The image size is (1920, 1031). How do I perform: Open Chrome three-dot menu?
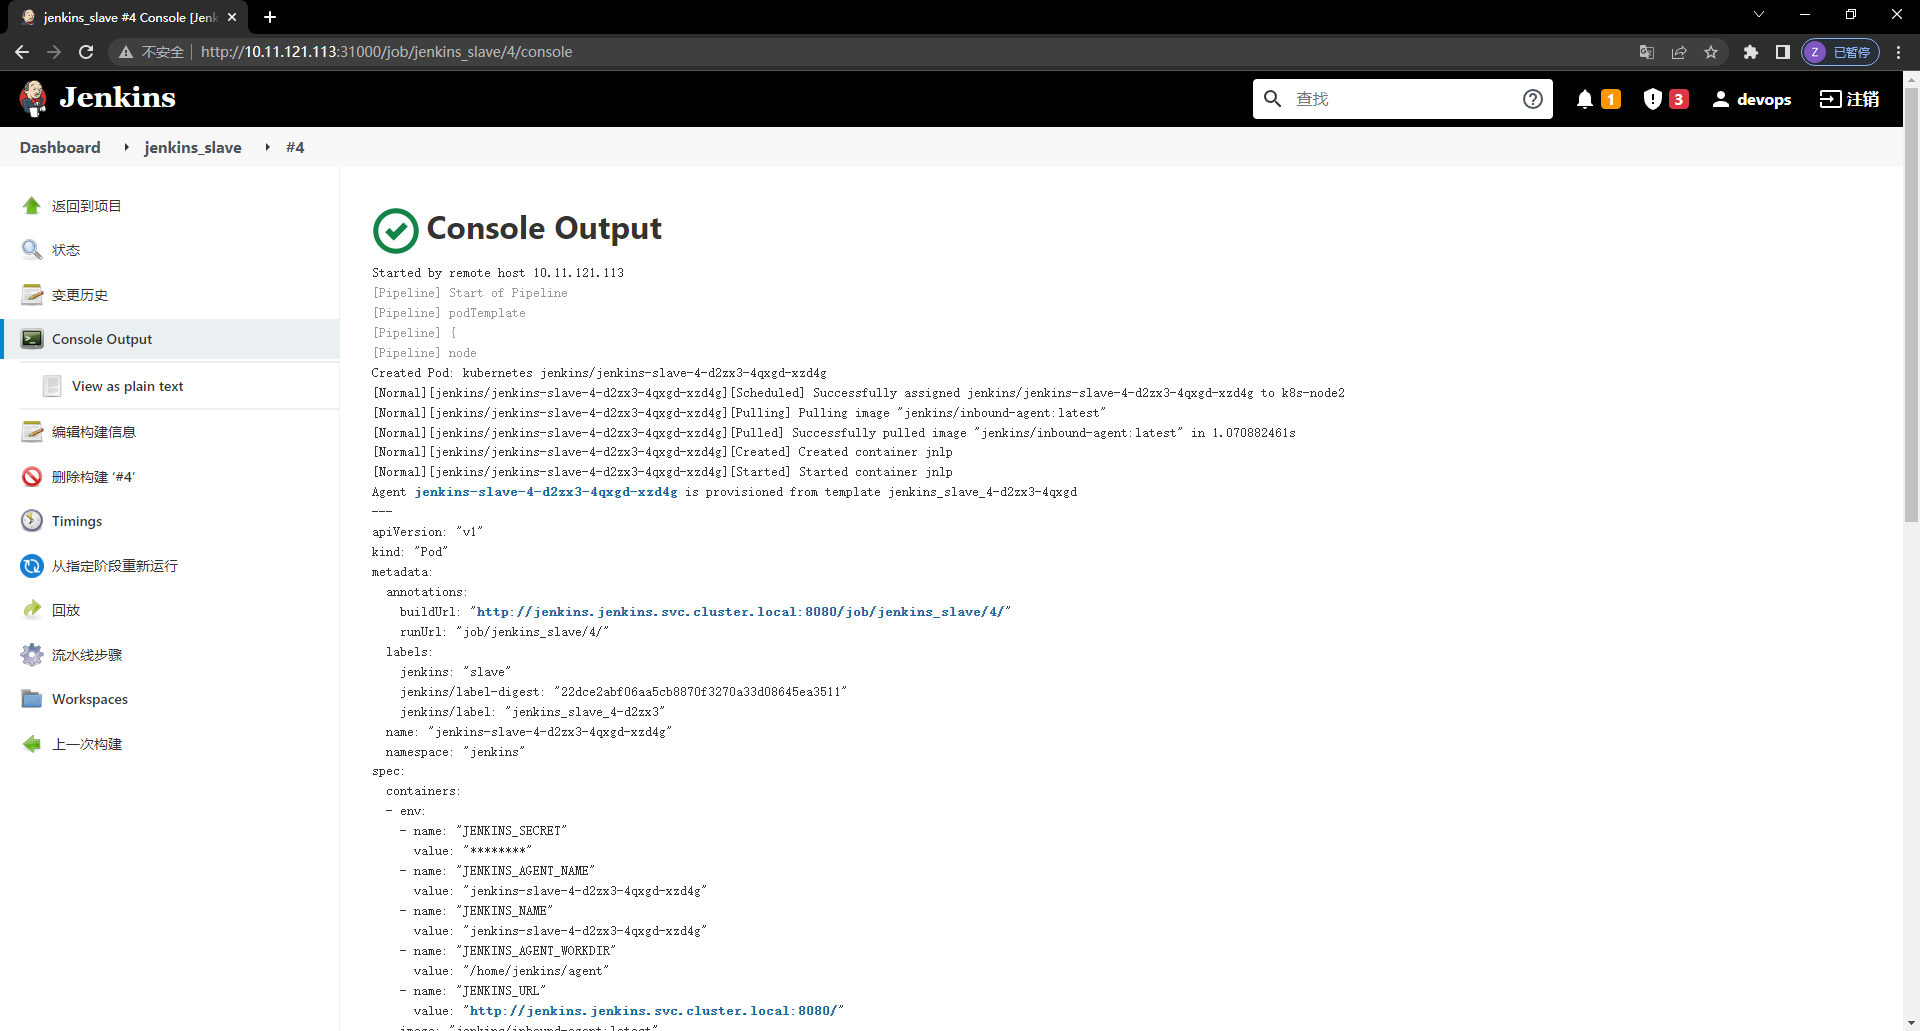[x=1898, y=52]
